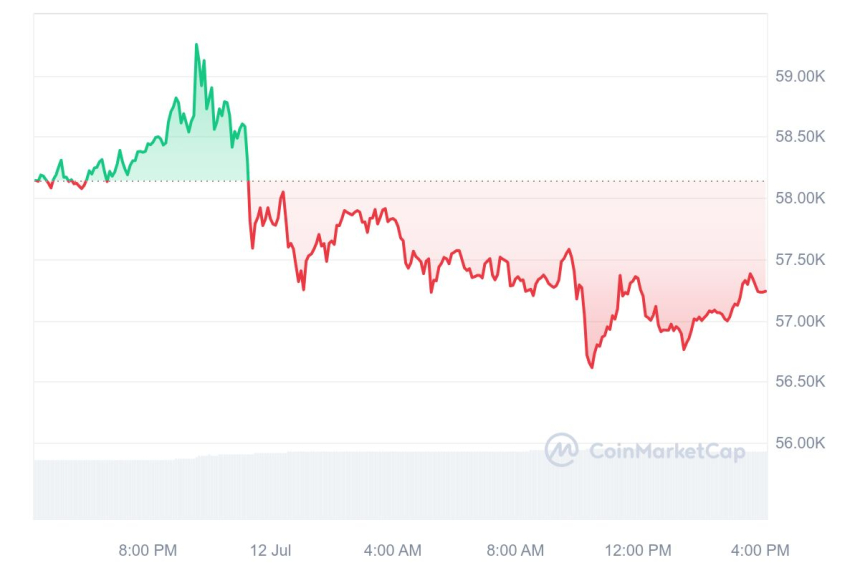Click the right end of the red price line

click(x=765, y=291)
